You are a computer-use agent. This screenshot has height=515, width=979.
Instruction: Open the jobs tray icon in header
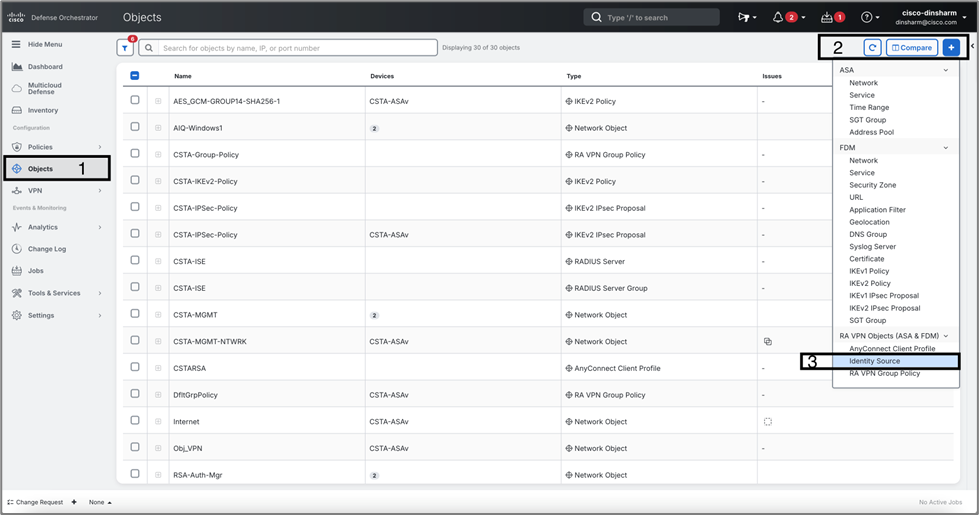(827, 17)
